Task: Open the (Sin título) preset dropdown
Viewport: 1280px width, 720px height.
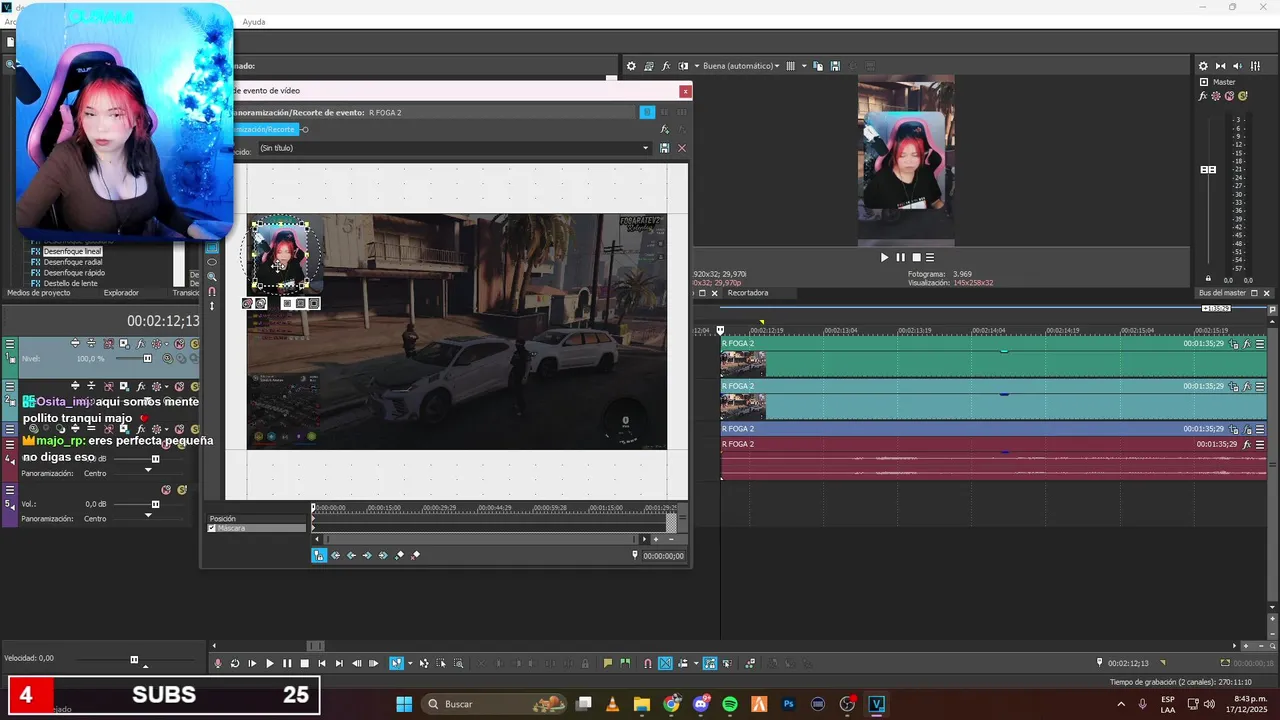Action: pyautogui.click(x=645, y=148)
